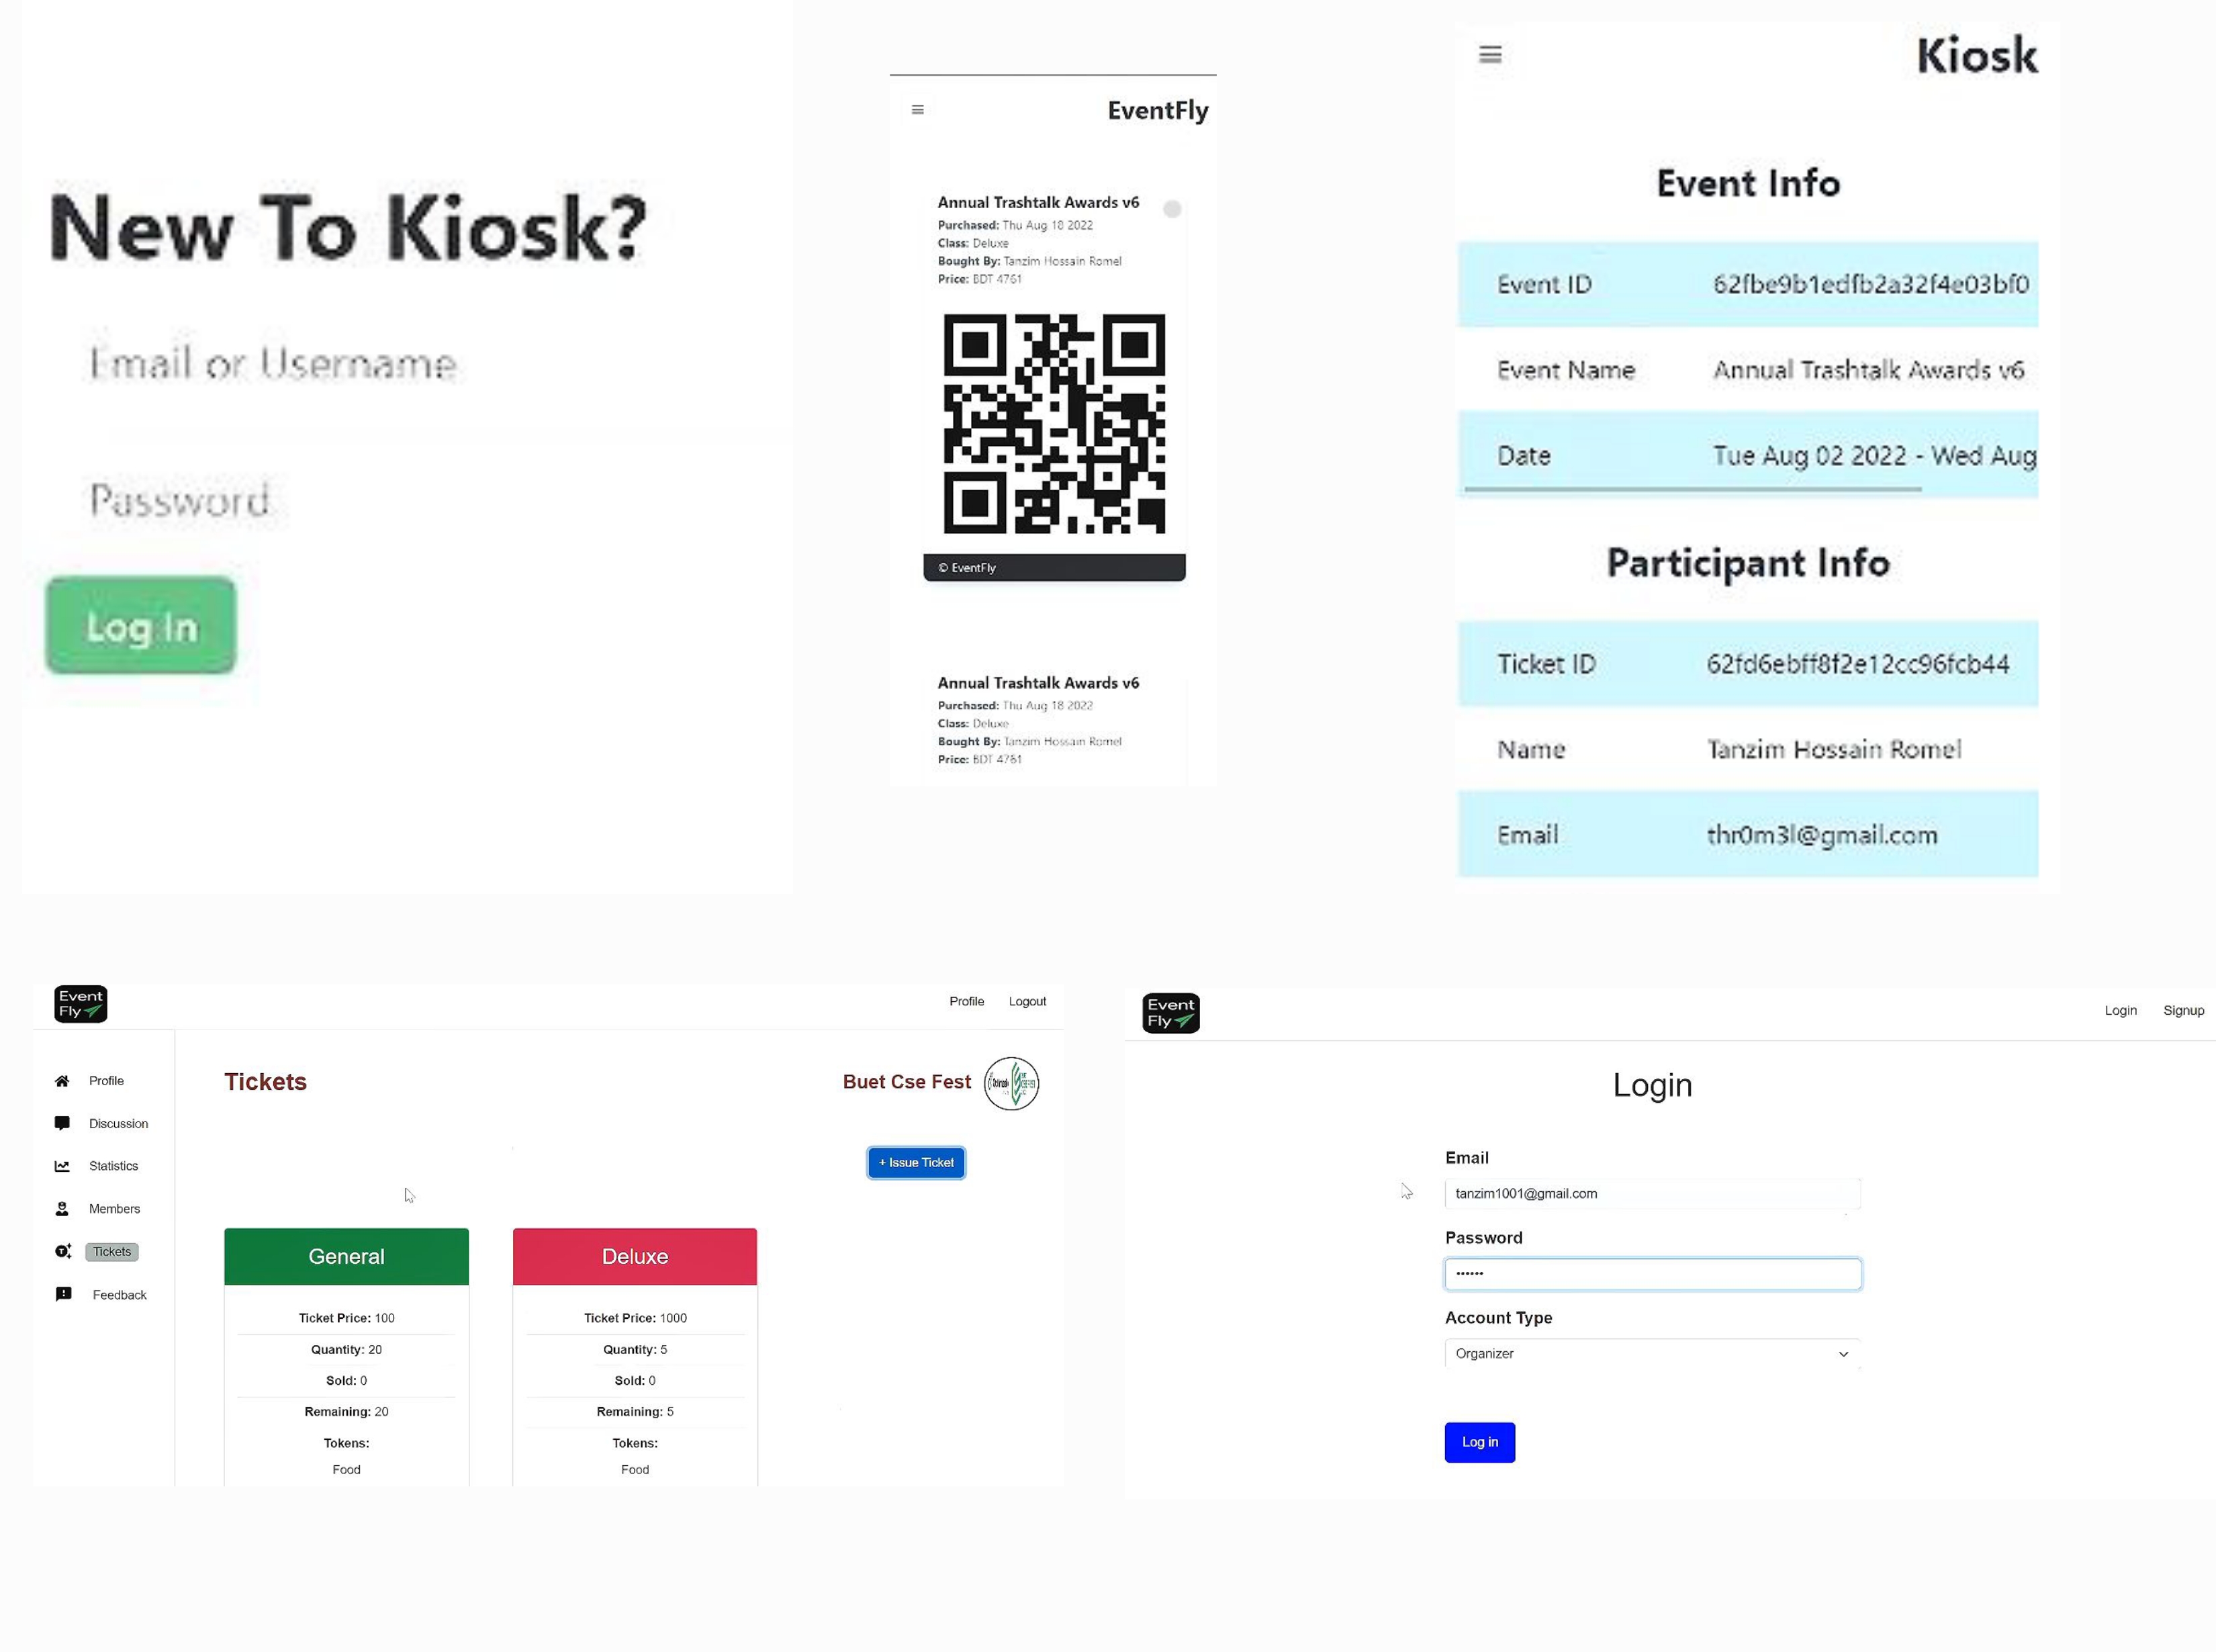The image size is (2216, 1652).
Task: Click the Profile link in top navigation
Action: coord(966,1001)
